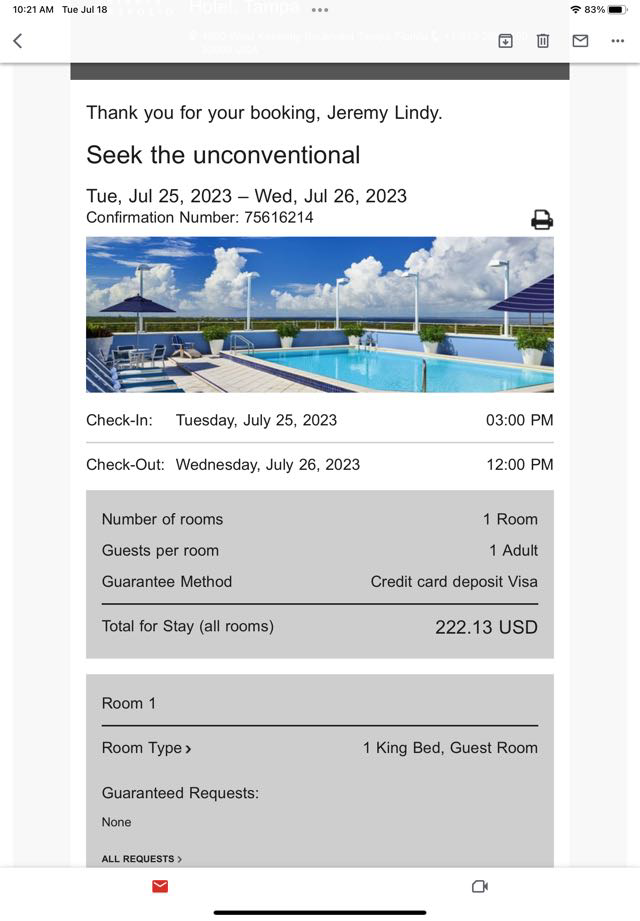This screenshot has height=921, width=640.
Task: Delete this email with trash icon
Action: pyautogui.click(x=543, y=41)
